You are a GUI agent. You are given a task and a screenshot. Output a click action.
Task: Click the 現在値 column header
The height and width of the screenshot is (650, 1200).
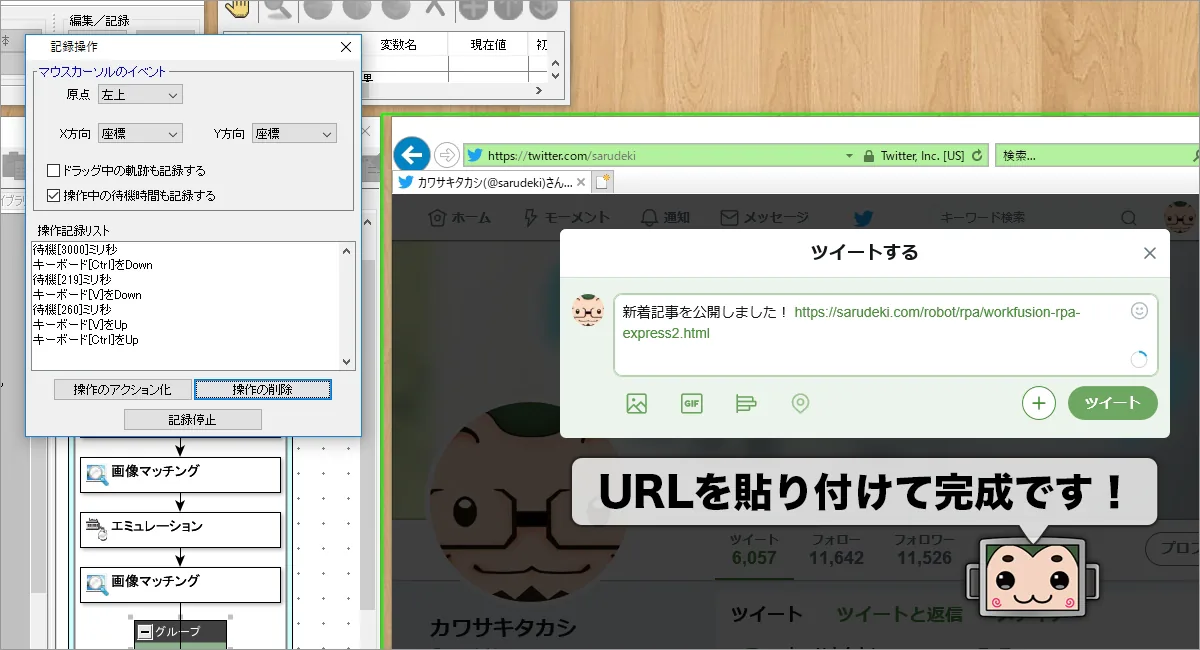point(489,45)
